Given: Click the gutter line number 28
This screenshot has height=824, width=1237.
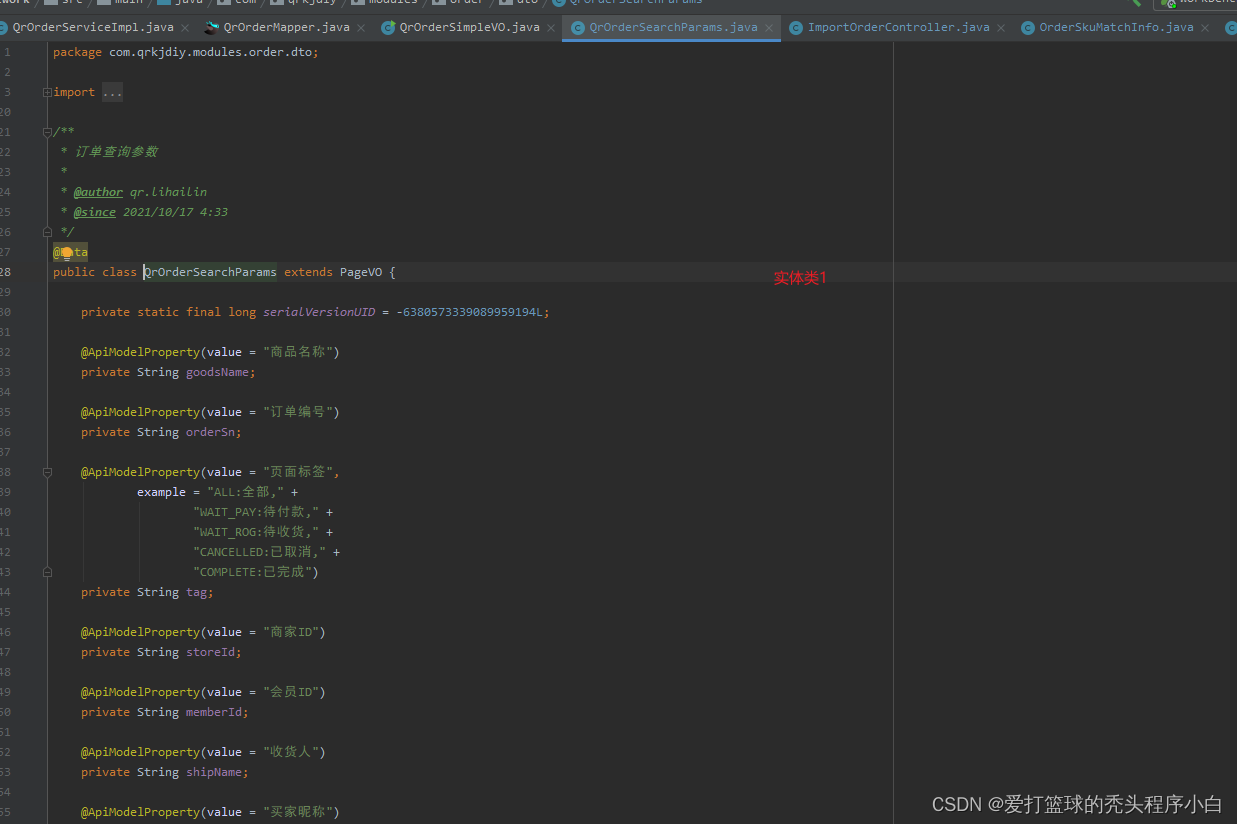Looking at the screenshot, I should pyautogui.click(x=6, y=272).
